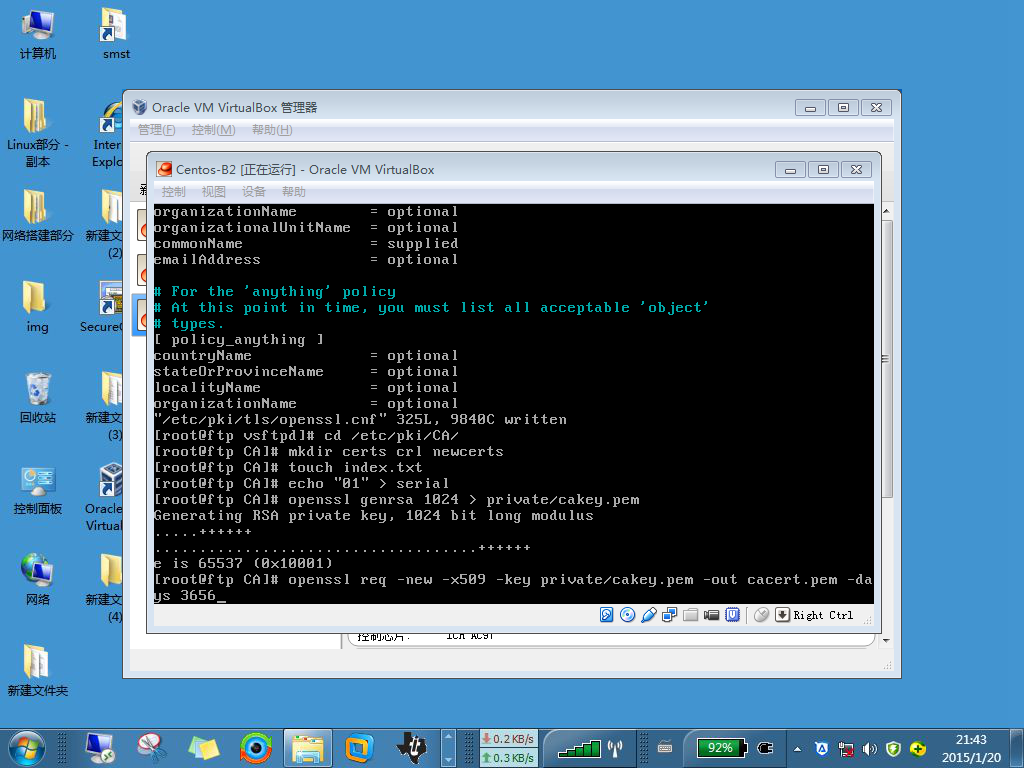Show hidden tray icons arrow
1024x768 pixels.
(797, 749)
